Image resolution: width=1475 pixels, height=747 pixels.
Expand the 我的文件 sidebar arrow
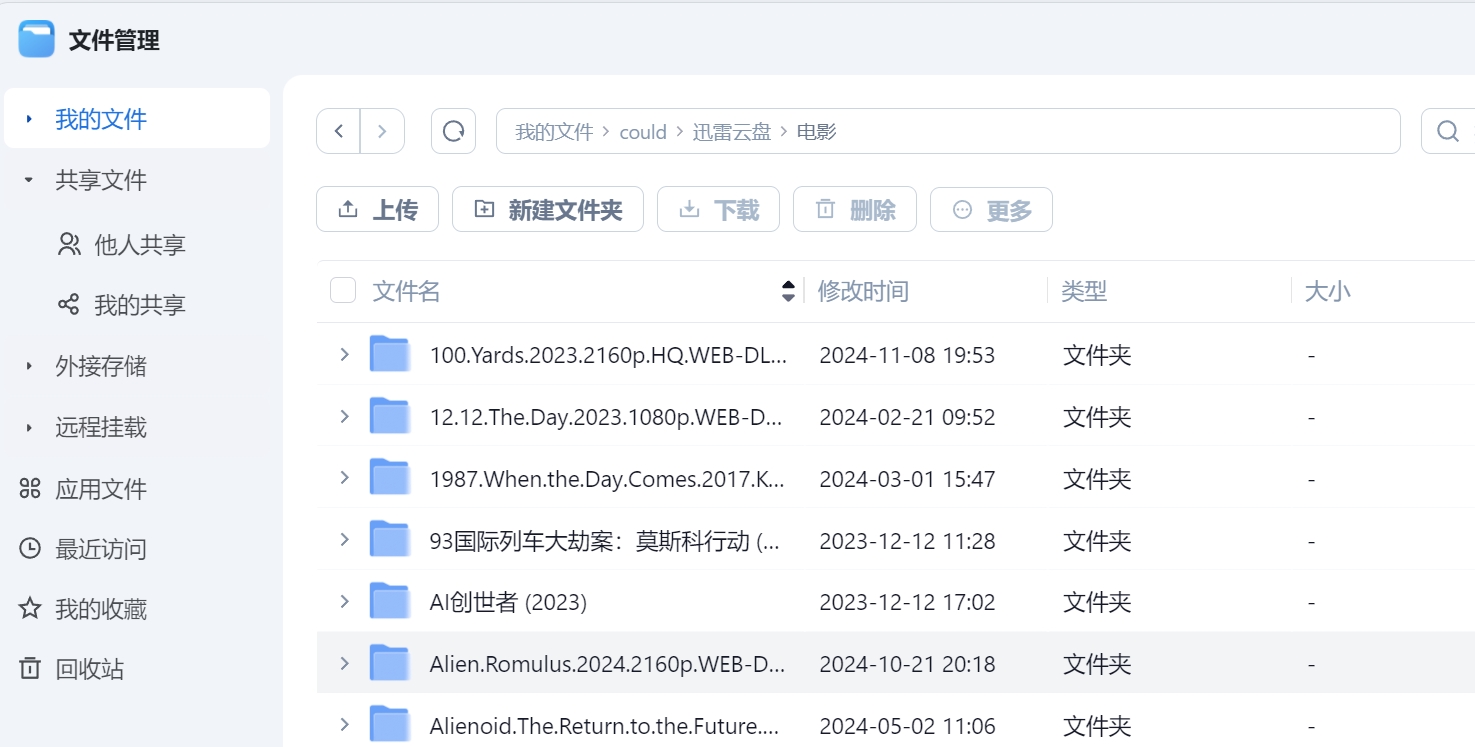click(x=29, y=119)
